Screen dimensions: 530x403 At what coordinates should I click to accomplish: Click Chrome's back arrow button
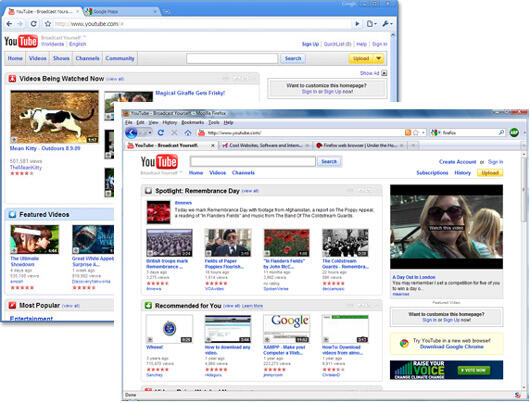(x=9, y=24)
